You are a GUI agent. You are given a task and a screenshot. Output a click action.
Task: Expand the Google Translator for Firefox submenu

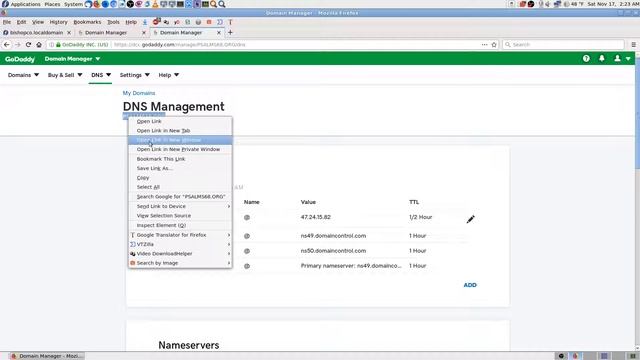pyautogui.click(x=180, y=235)
